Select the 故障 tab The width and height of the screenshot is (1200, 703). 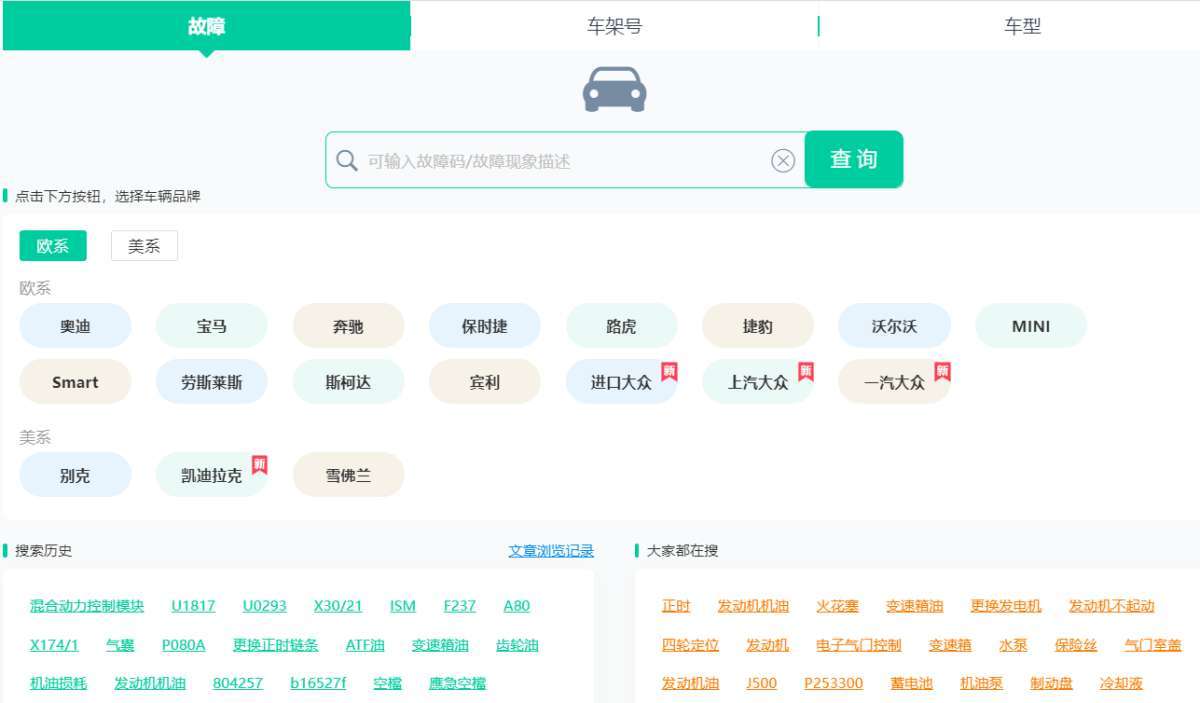[x=207, y=25]
